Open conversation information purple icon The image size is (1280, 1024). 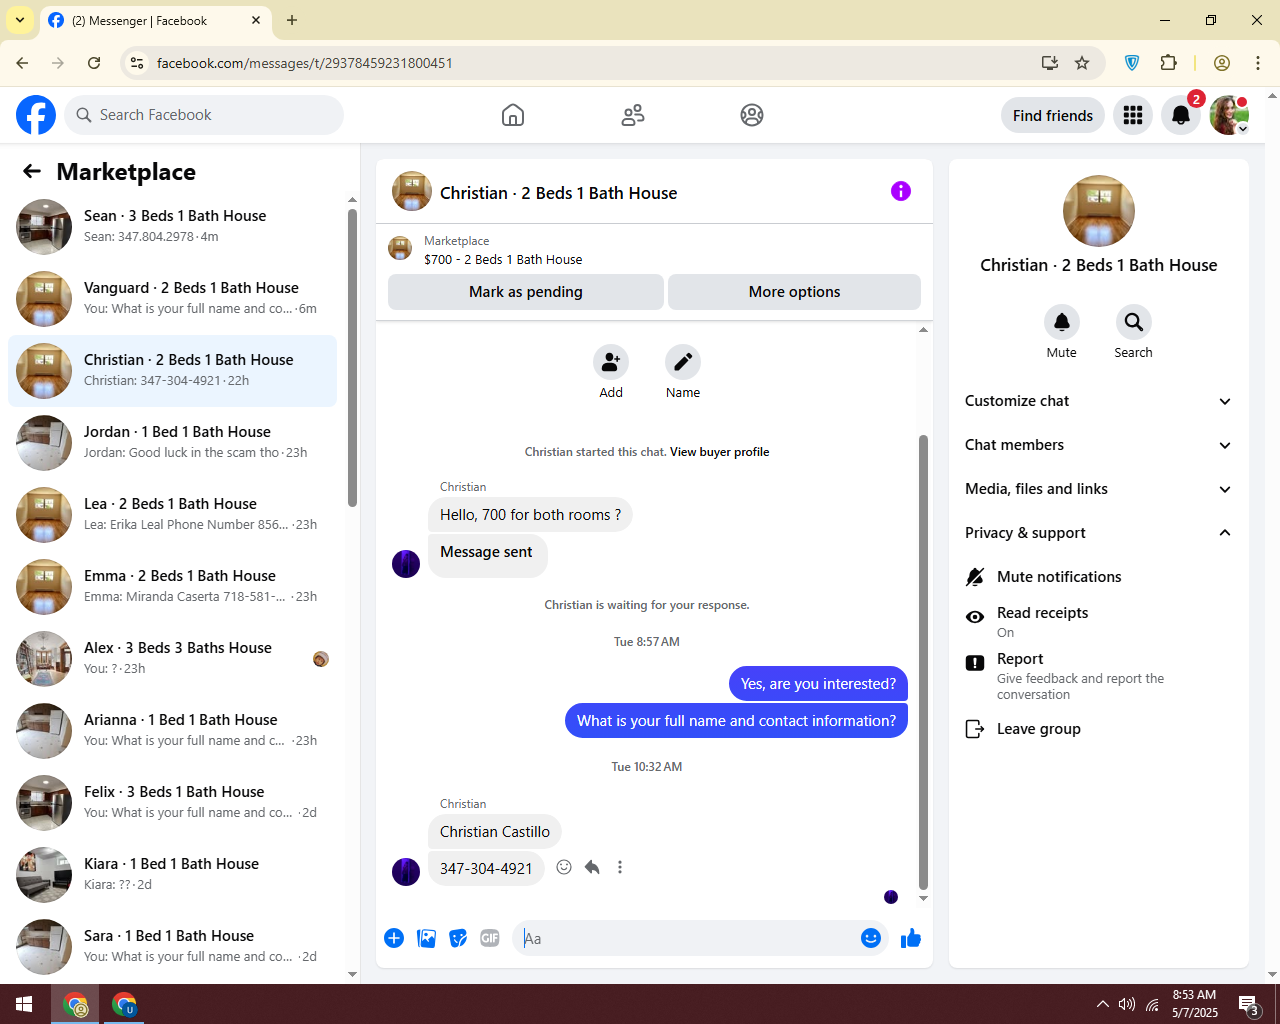tap(901, 191)
